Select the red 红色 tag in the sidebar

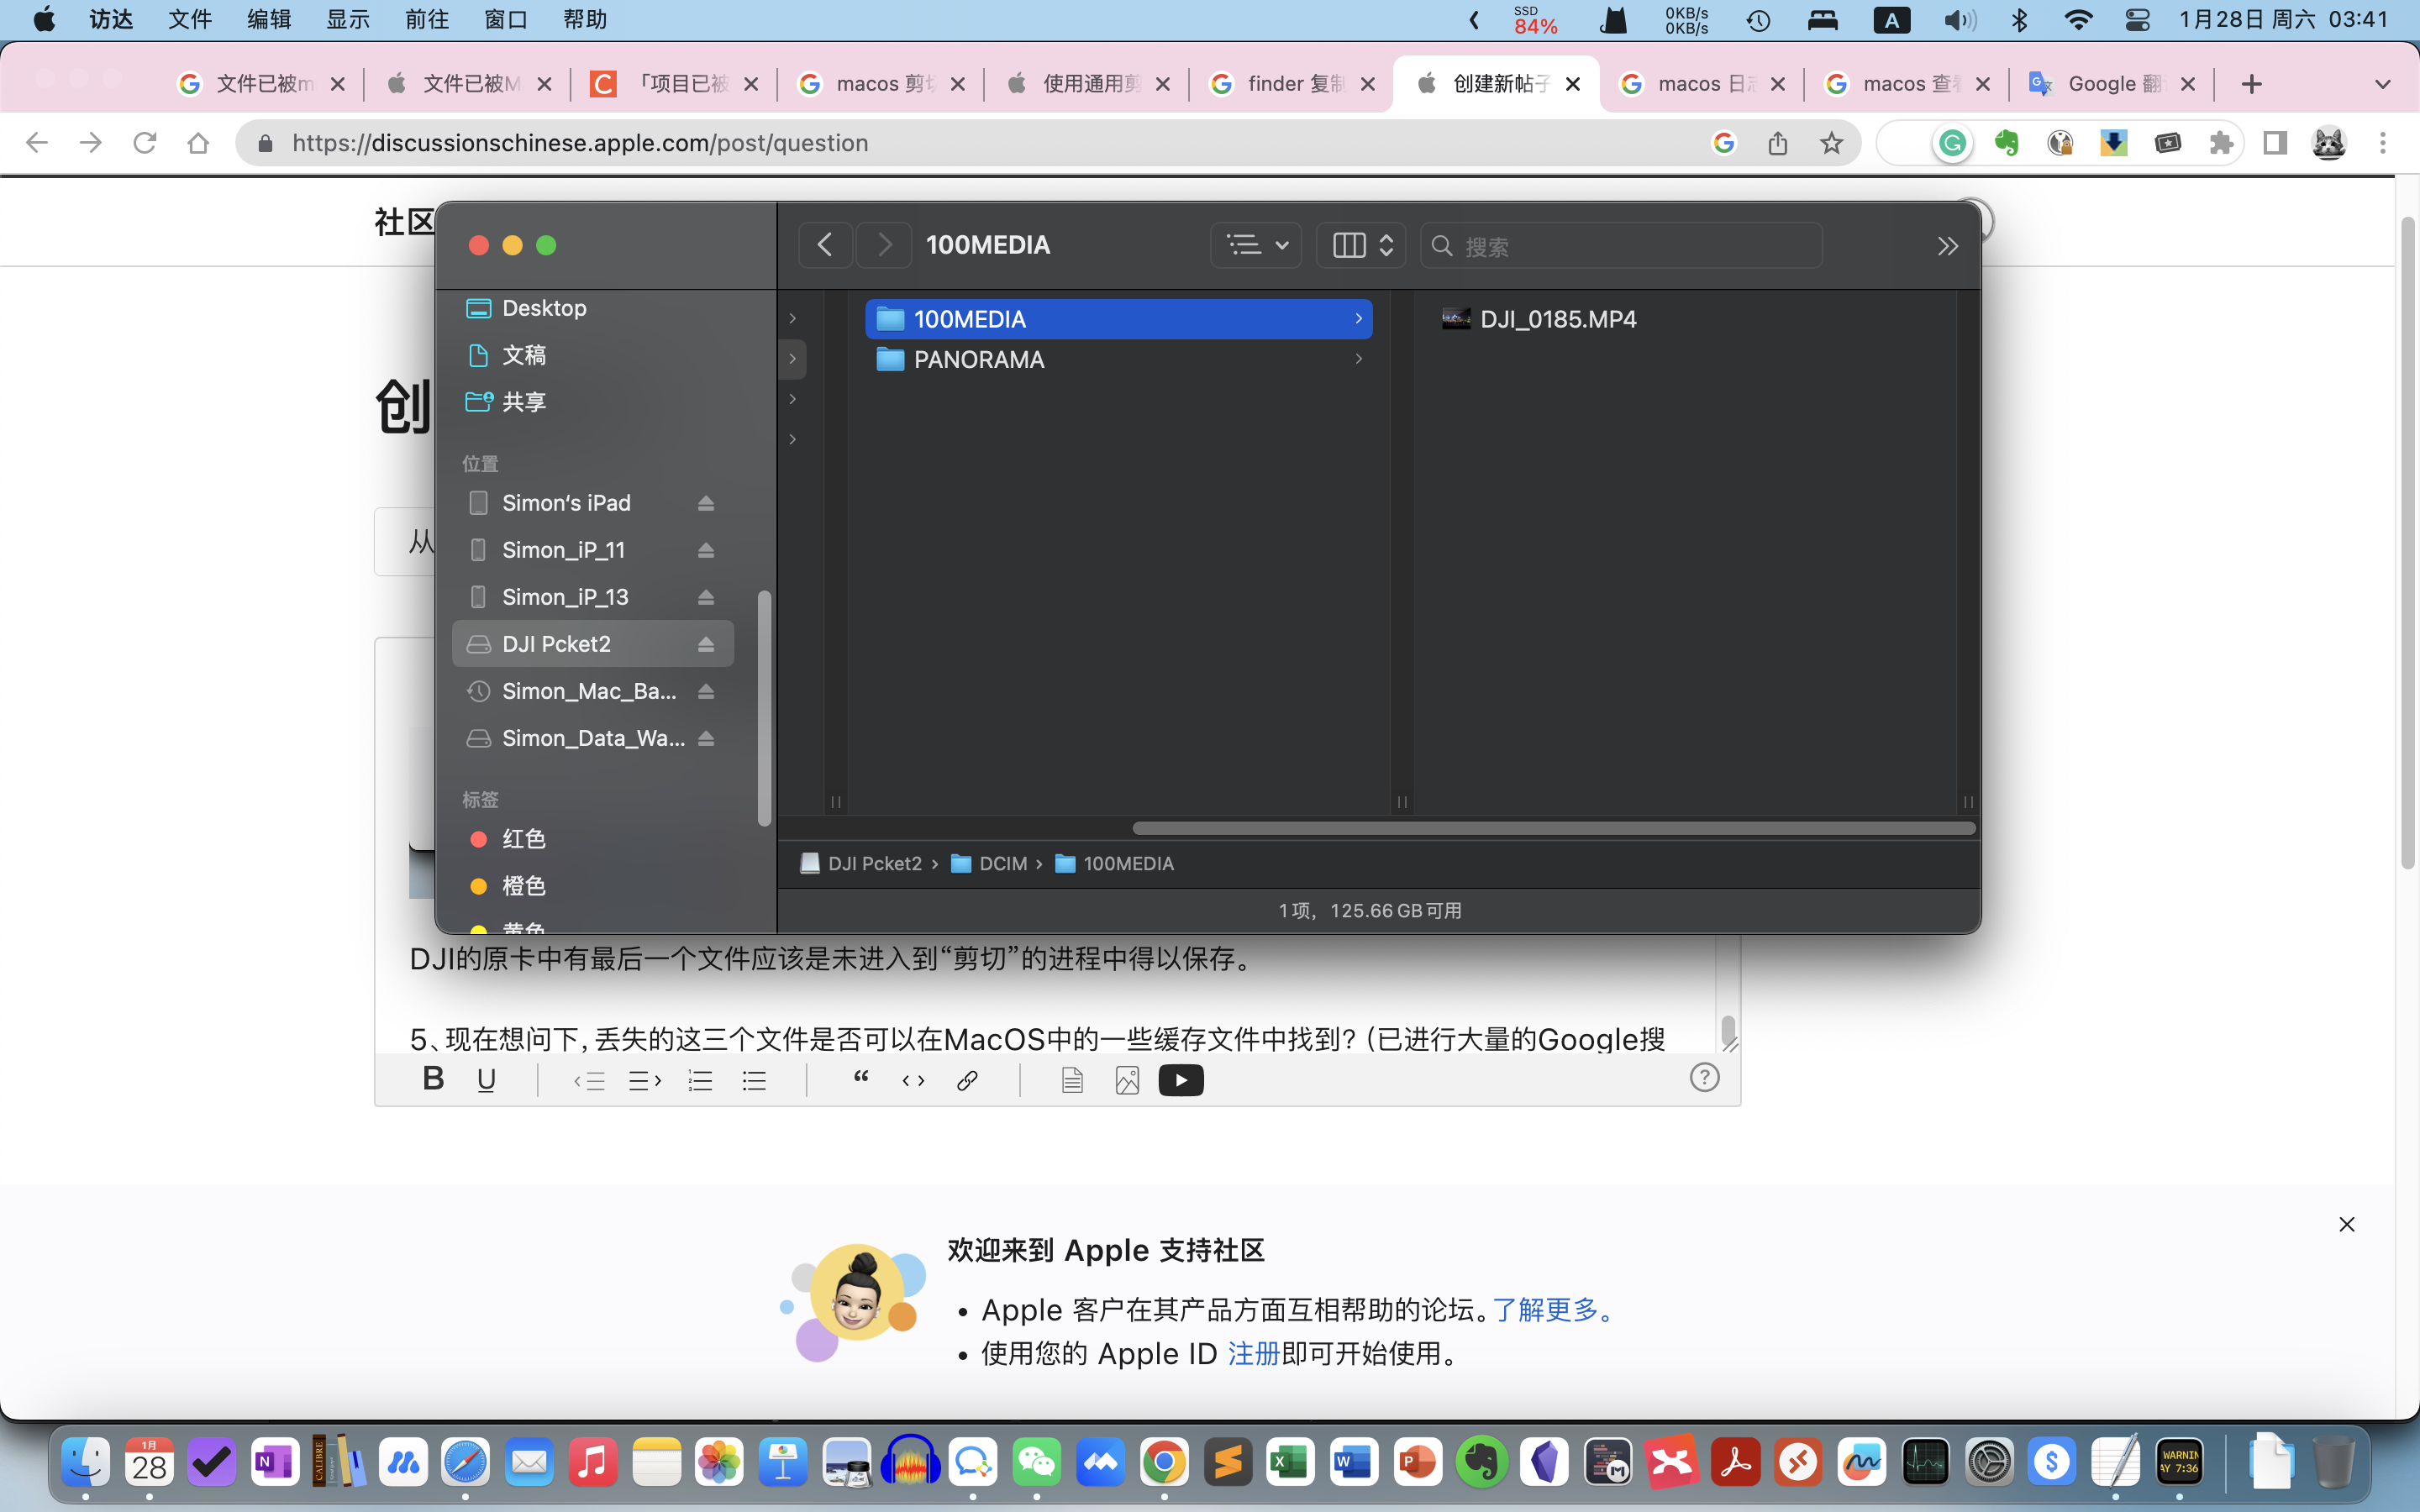point(523,839)
